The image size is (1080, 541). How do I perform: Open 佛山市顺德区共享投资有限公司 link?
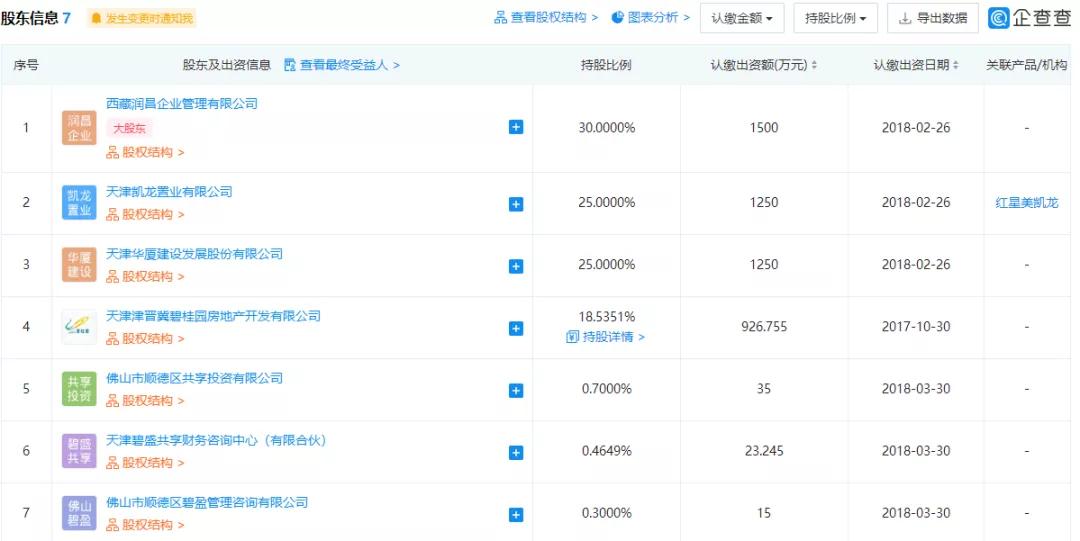click(x=194, y=378)
